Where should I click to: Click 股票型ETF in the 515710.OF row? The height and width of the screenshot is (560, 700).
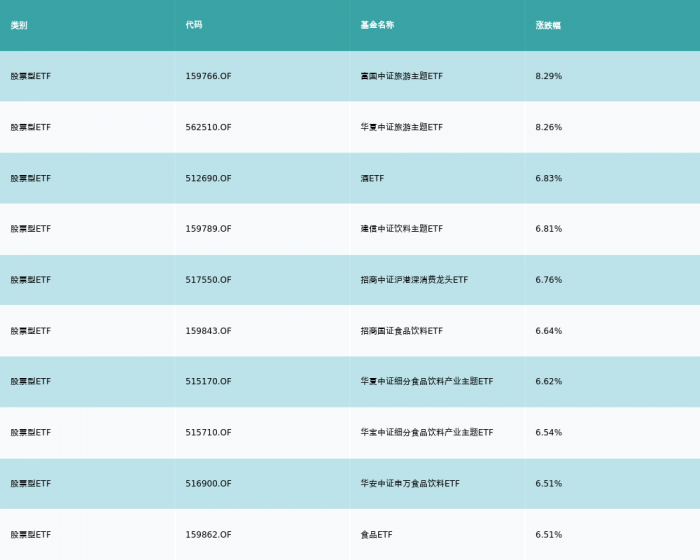(31, 433)
